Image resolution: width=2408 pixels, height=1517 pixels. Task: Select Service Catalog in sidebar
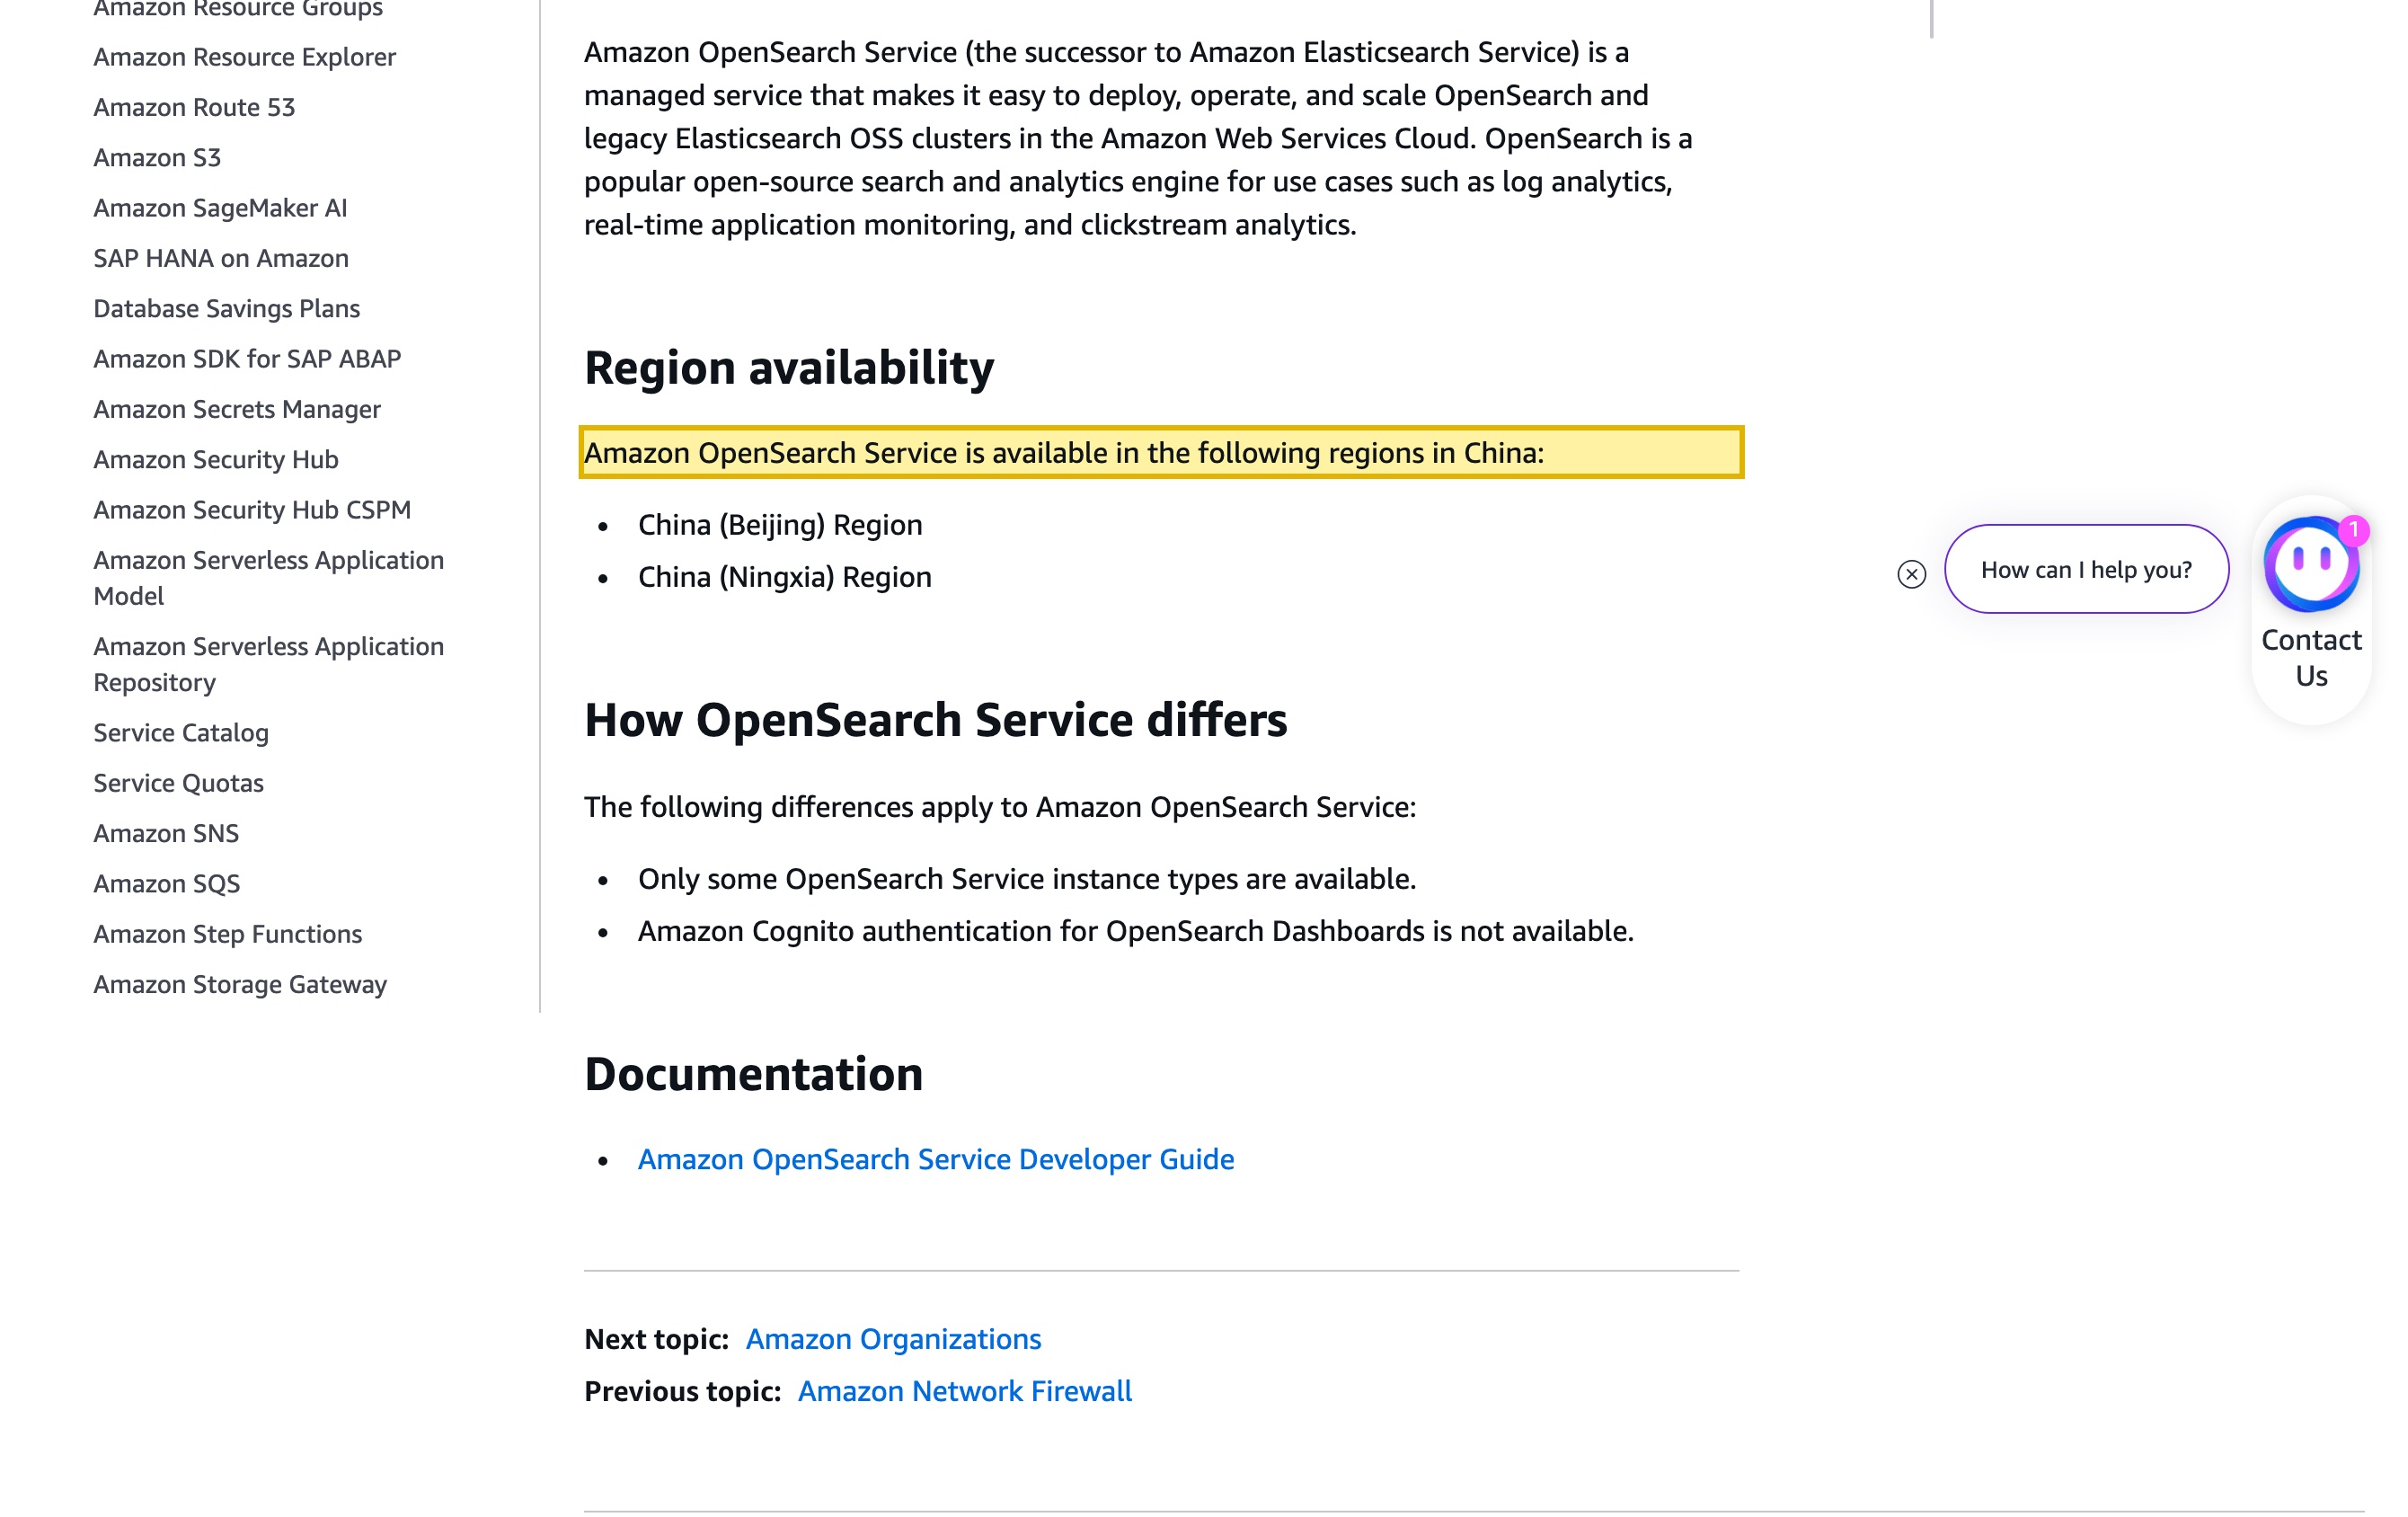tap(181, 733)
